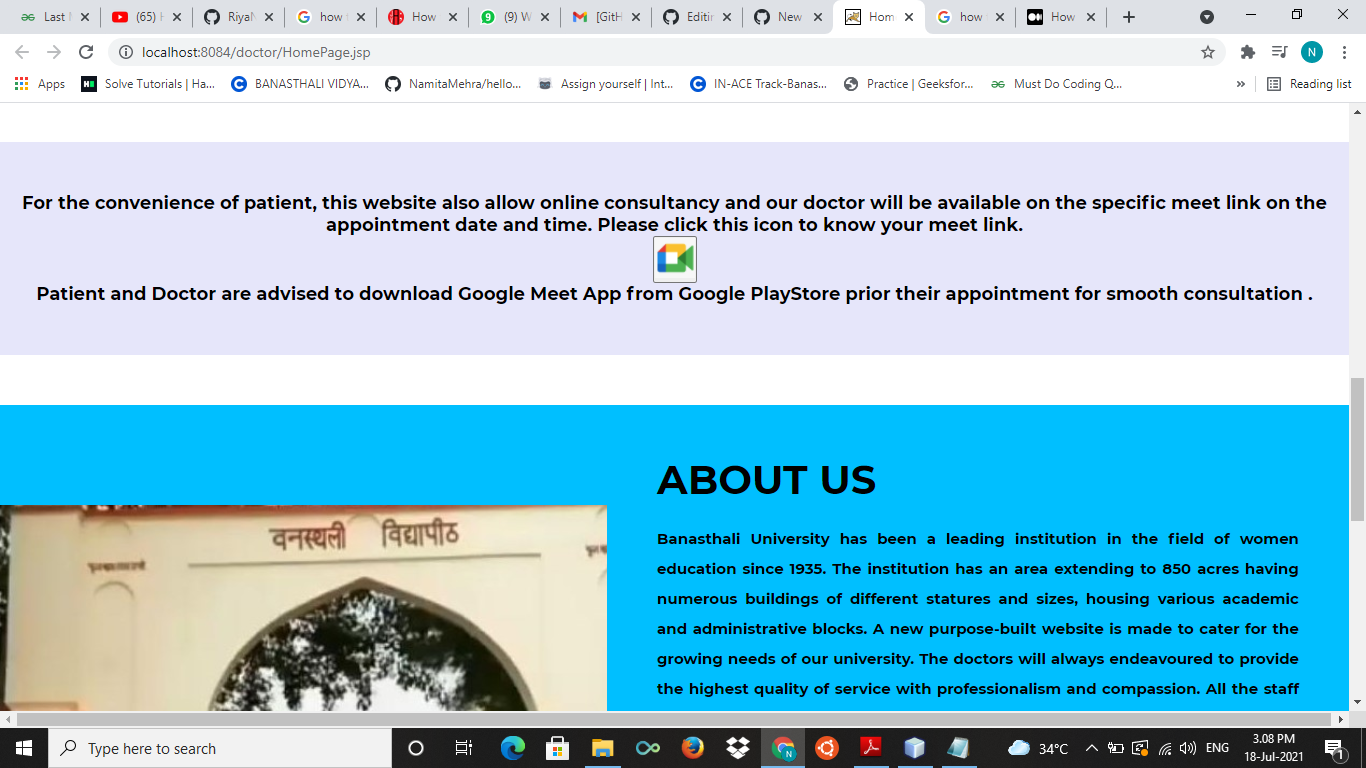This screenshot has width=1366, height=768.
Task: Open the volume control in tray
Action: click(1188, 748)
